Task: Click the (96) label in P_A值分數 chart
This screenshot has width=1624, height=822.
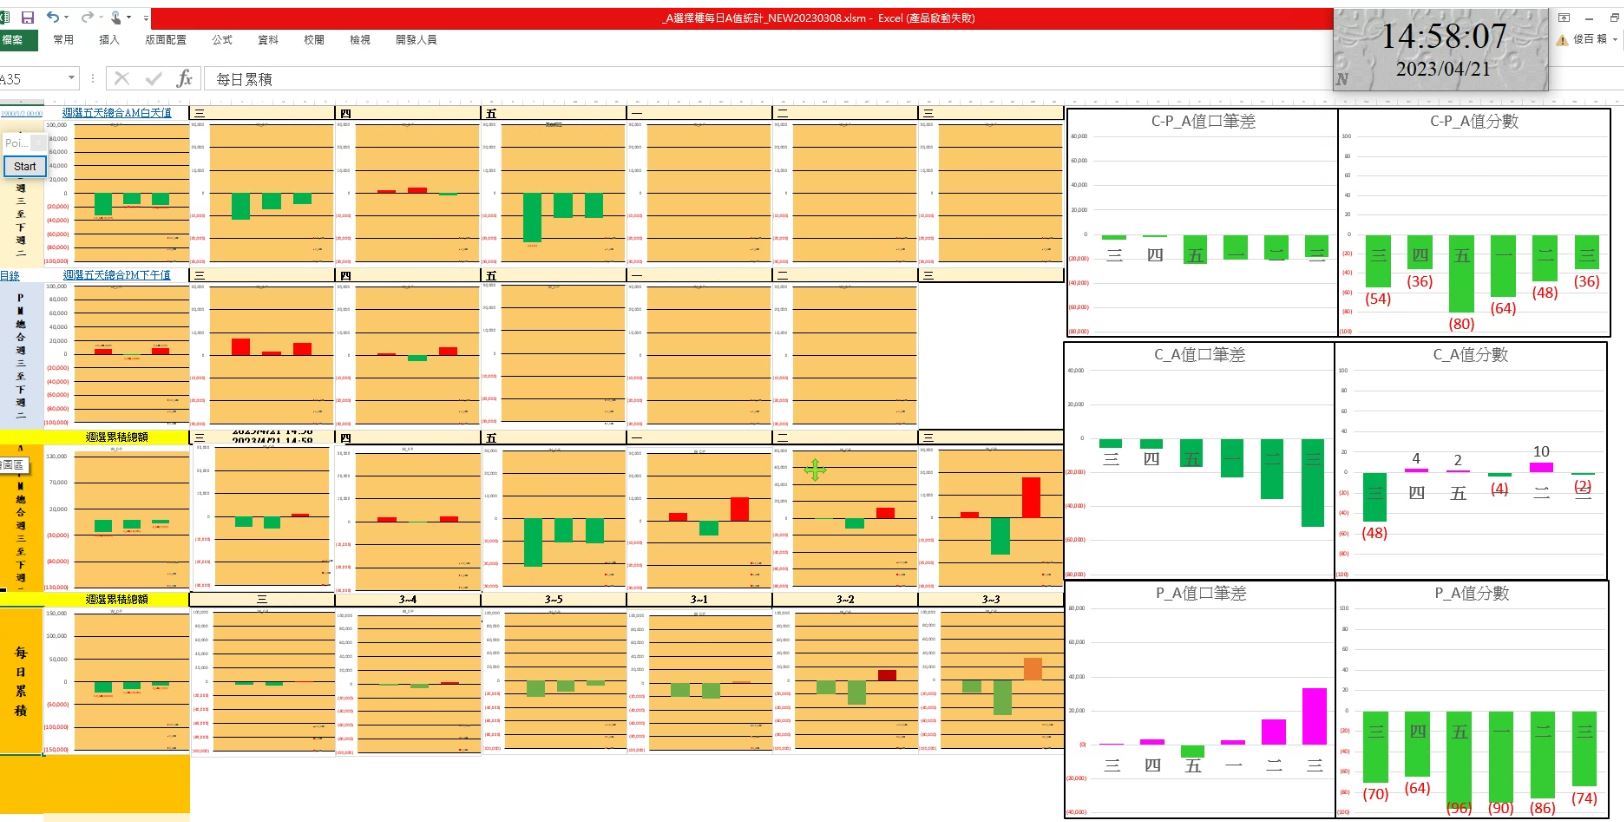Action: [1459, 808]
